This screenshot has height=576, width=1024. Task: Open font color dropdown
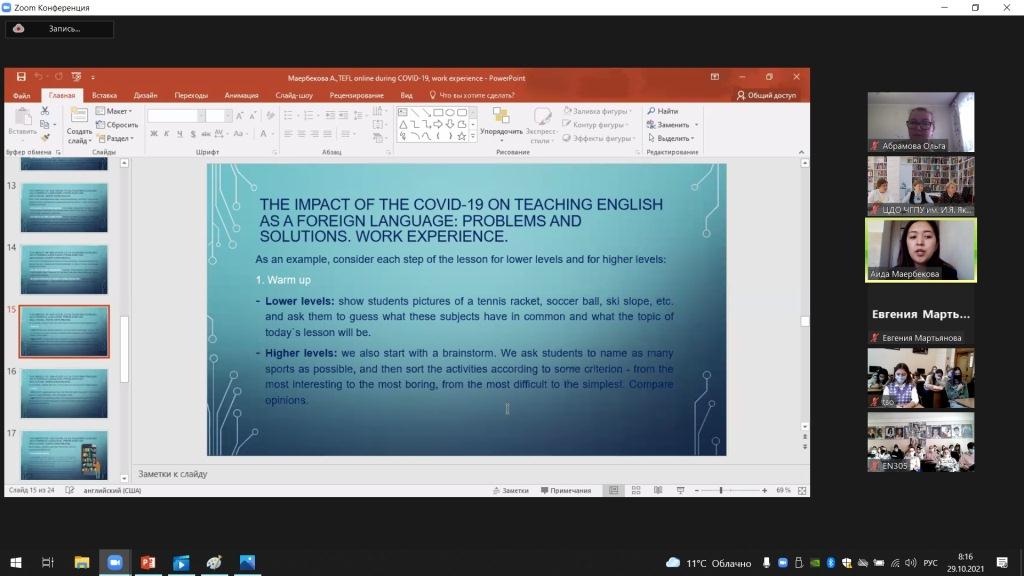tap(274, 134)
